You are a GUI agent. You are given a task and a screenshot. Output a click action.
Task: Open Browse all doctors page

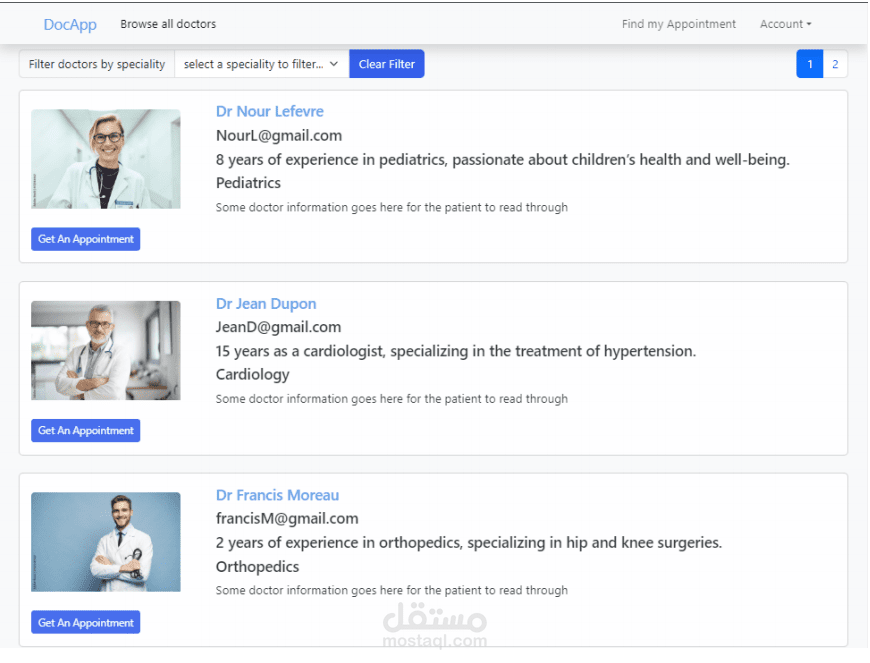(168, 24)
